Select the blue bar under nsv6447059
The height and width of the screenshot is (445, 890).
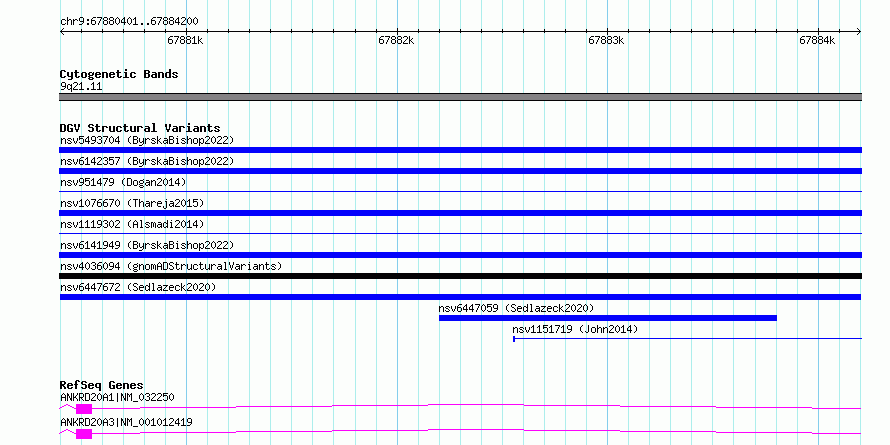click(607, 318)
